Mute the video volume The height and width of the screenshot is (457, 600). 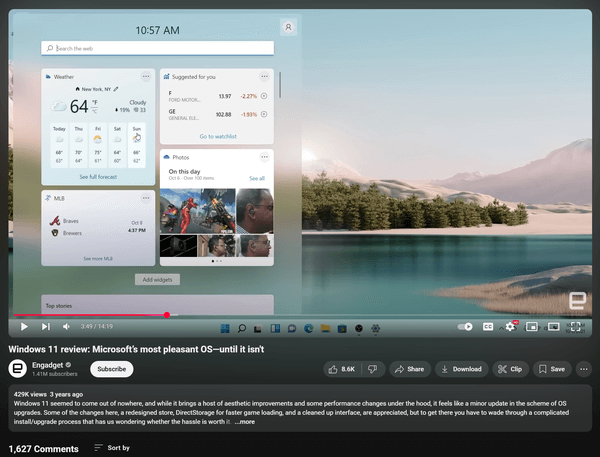tap(66, 326)
